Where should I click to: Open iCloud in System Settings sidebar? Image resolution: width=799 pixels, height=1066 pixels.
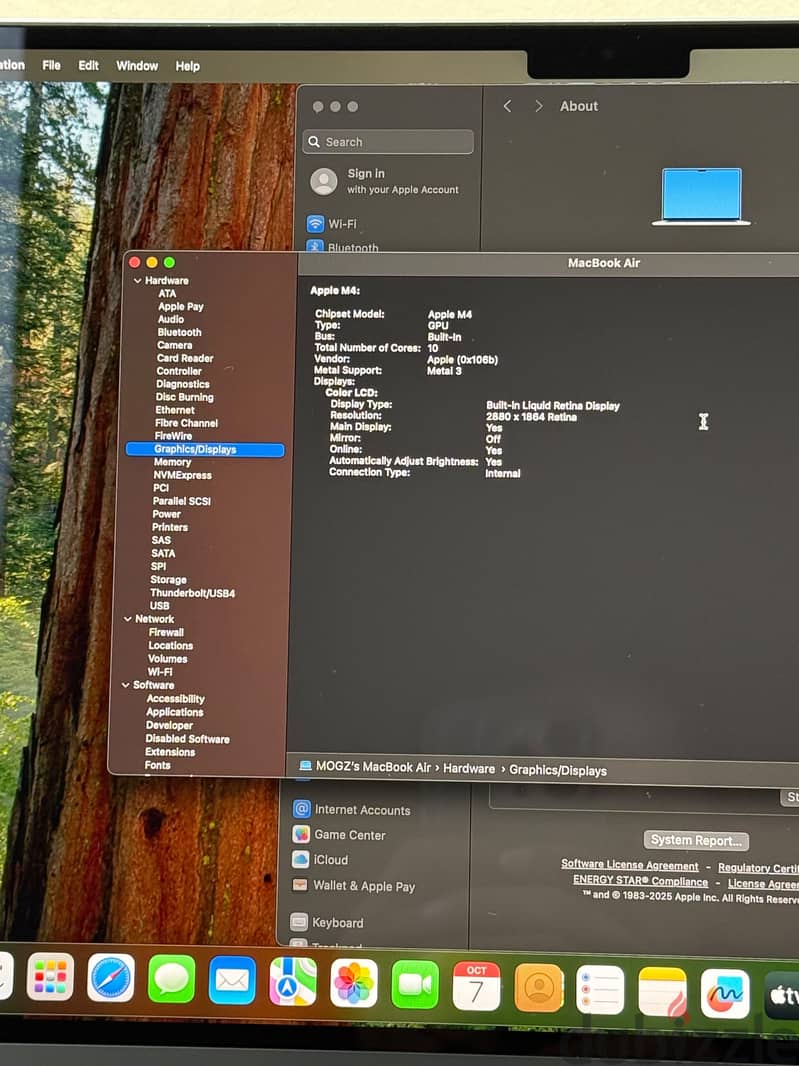320,859
